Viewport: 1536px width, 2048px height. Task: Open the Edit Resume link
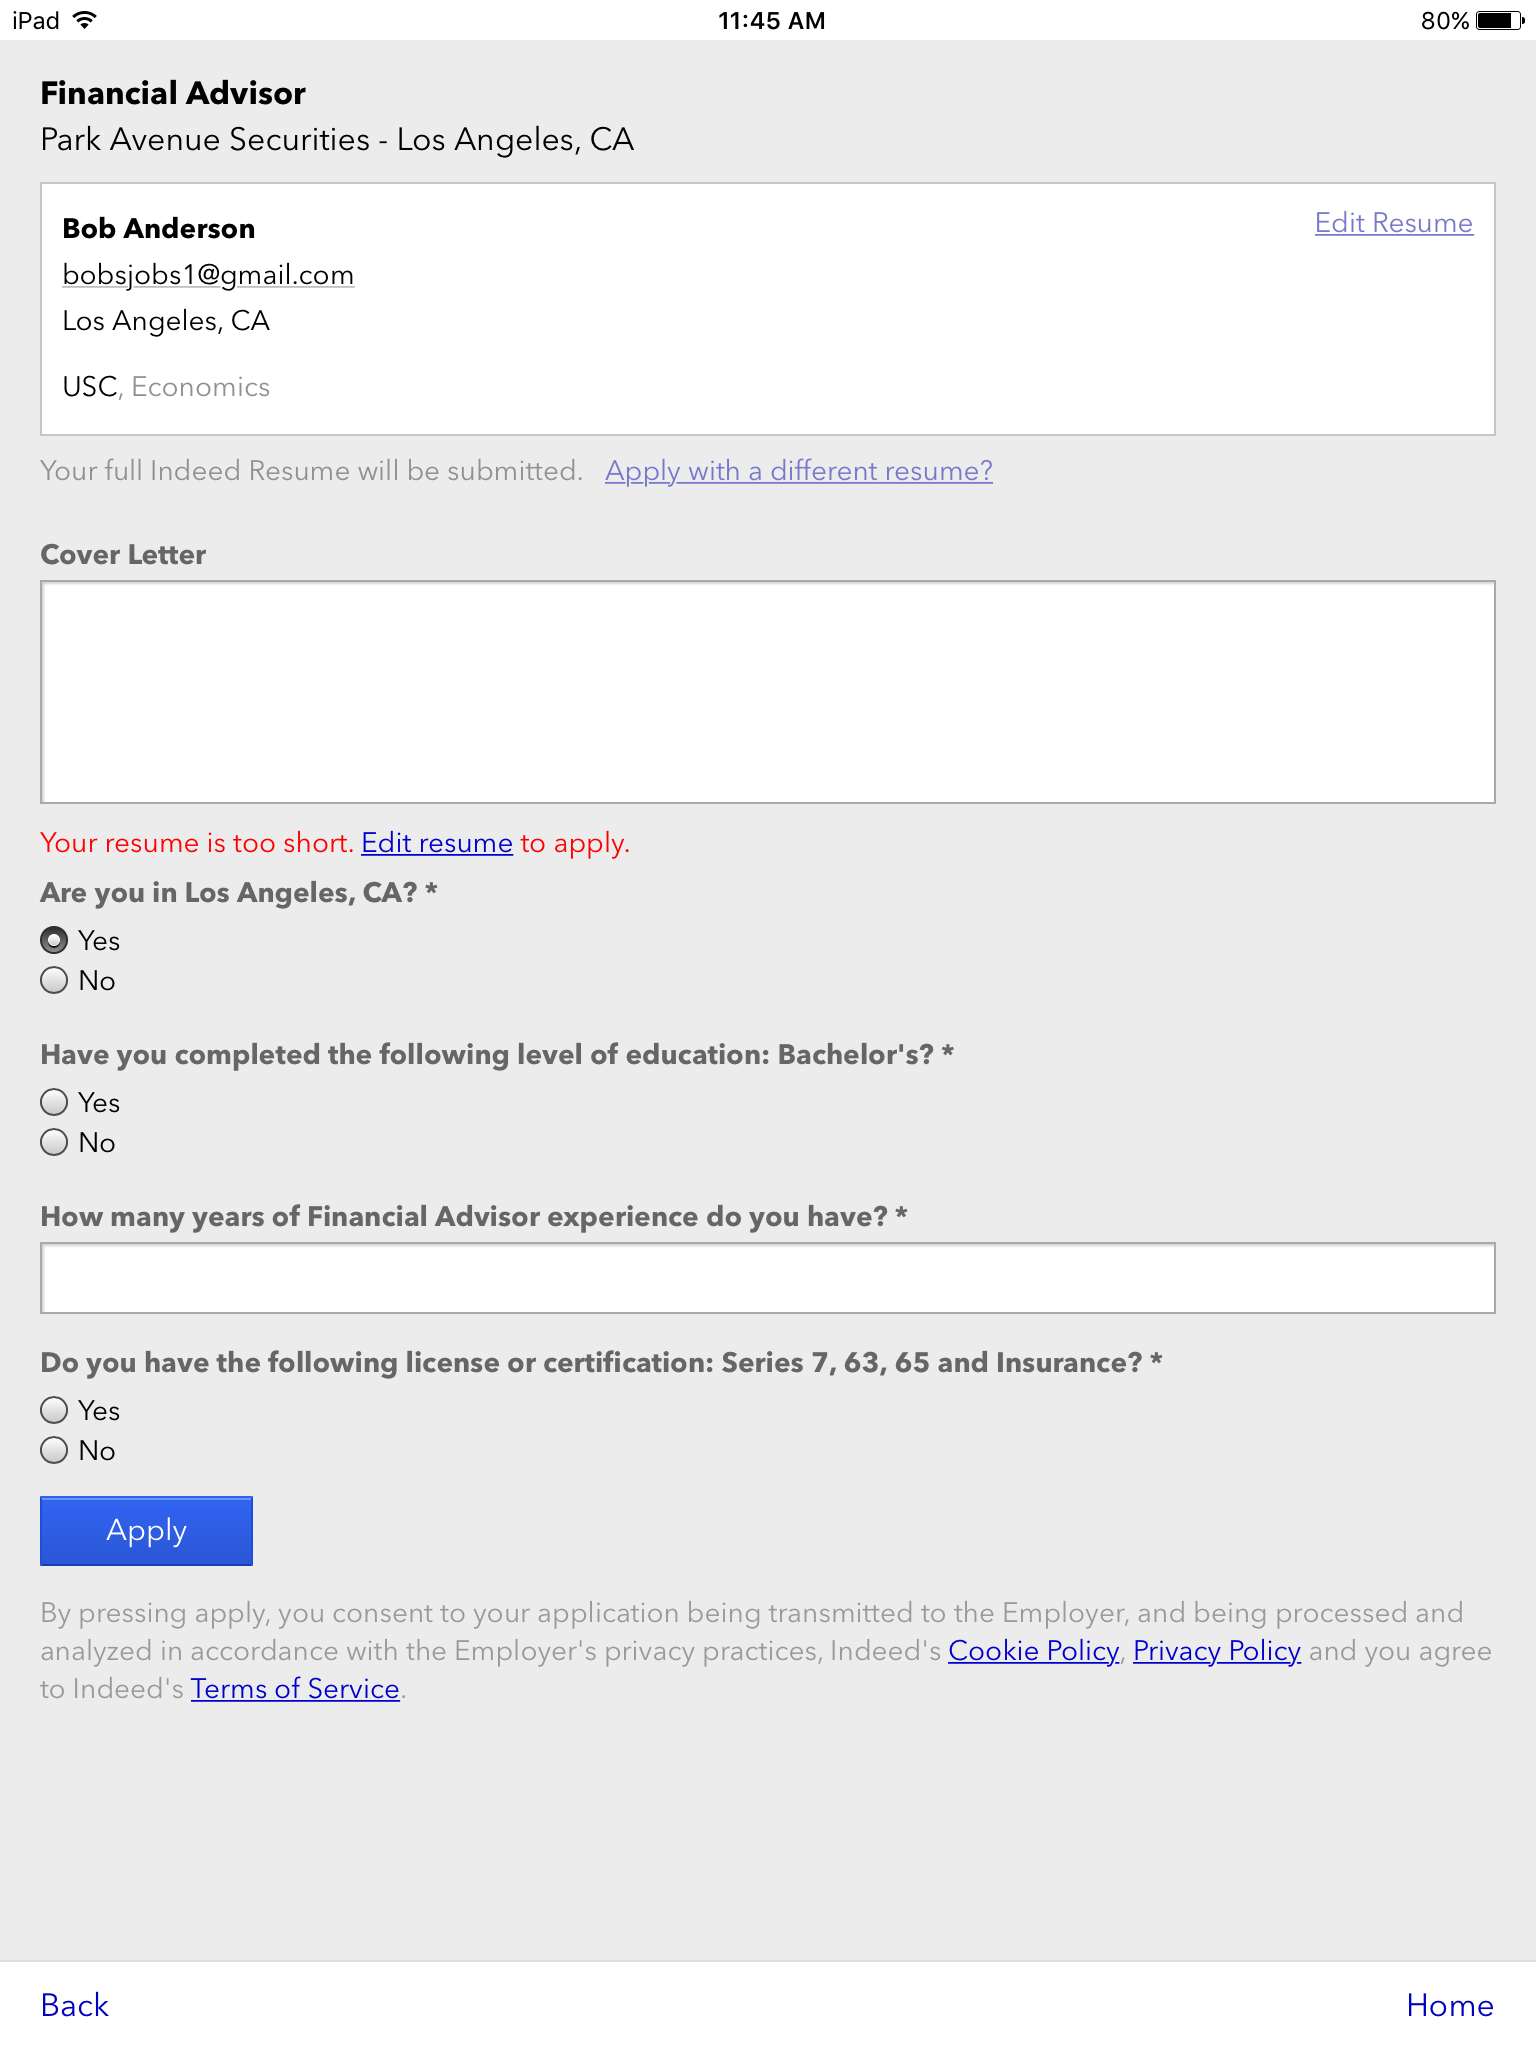click(x=1393, y=223)
